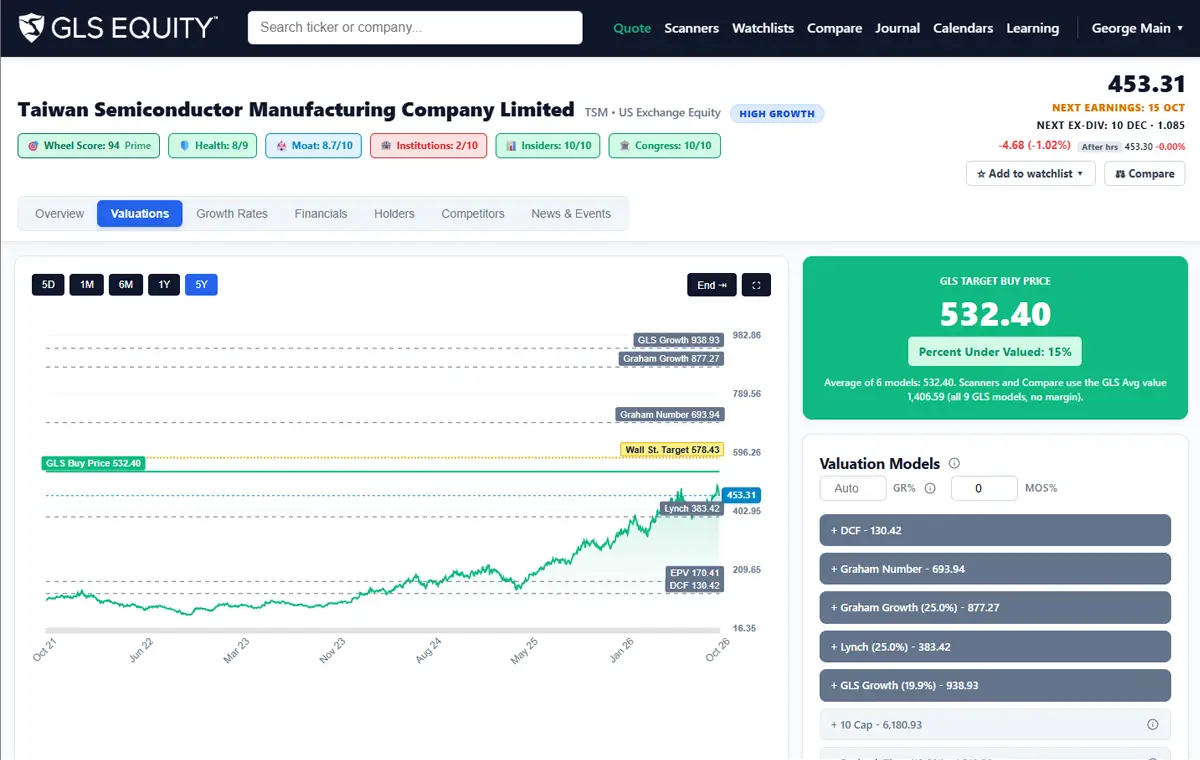The width and height of the screenshot is (1200, 760).
Task: Open the Calendars page
Action: (963, 28)
